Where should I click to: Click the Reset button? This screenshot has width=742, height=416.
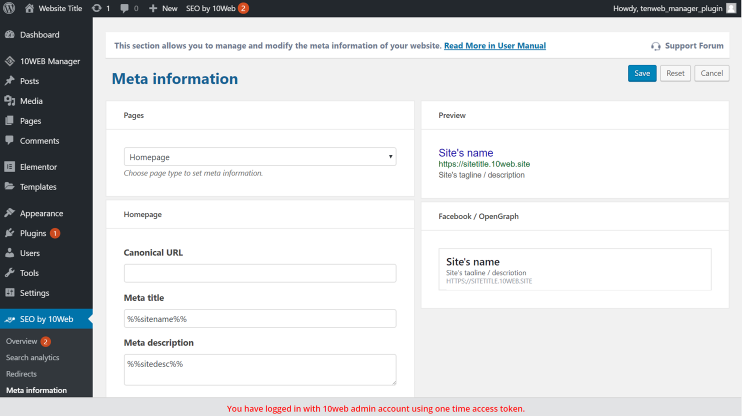tap(675, 73)
